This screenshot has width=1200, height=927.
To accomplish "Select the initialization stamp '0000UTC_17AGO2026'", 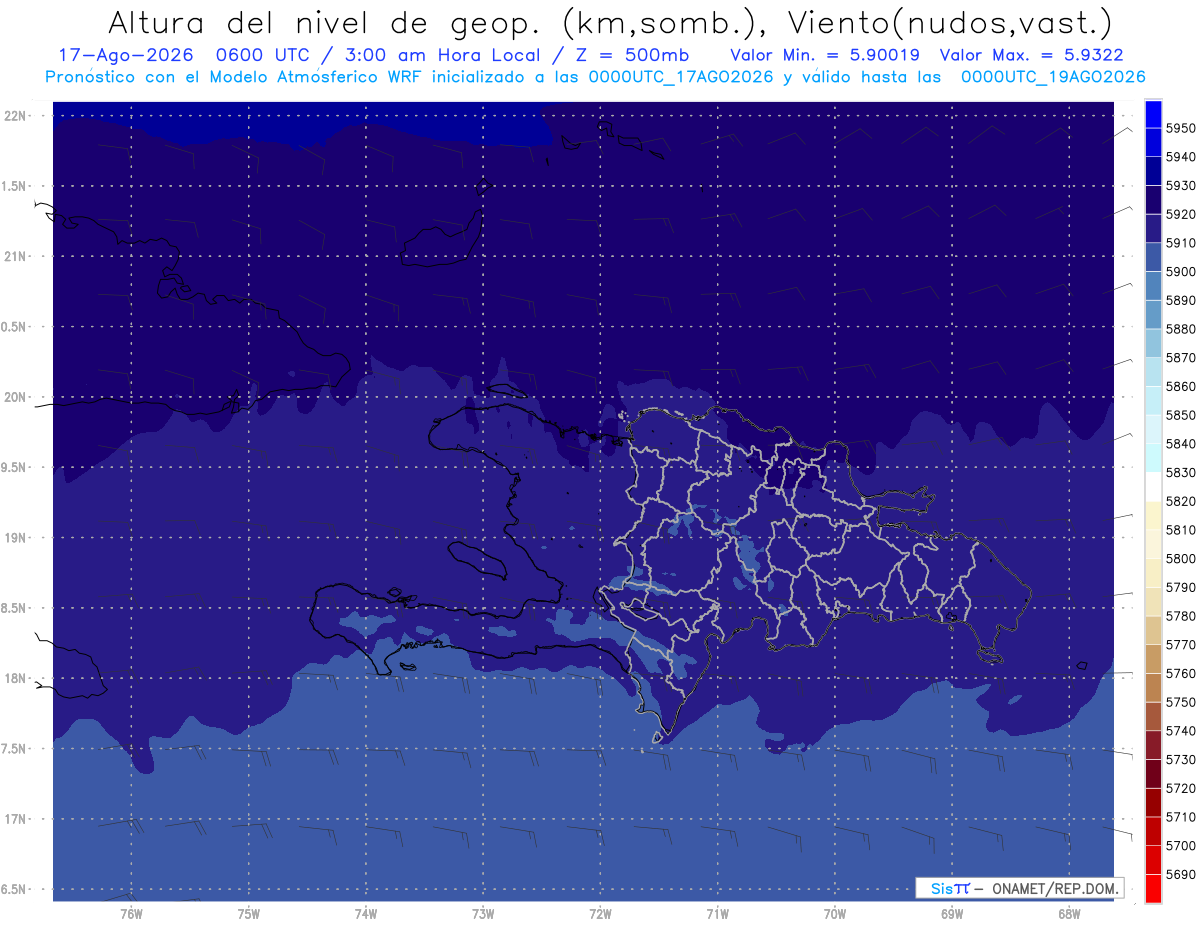I will pos(681,77).
